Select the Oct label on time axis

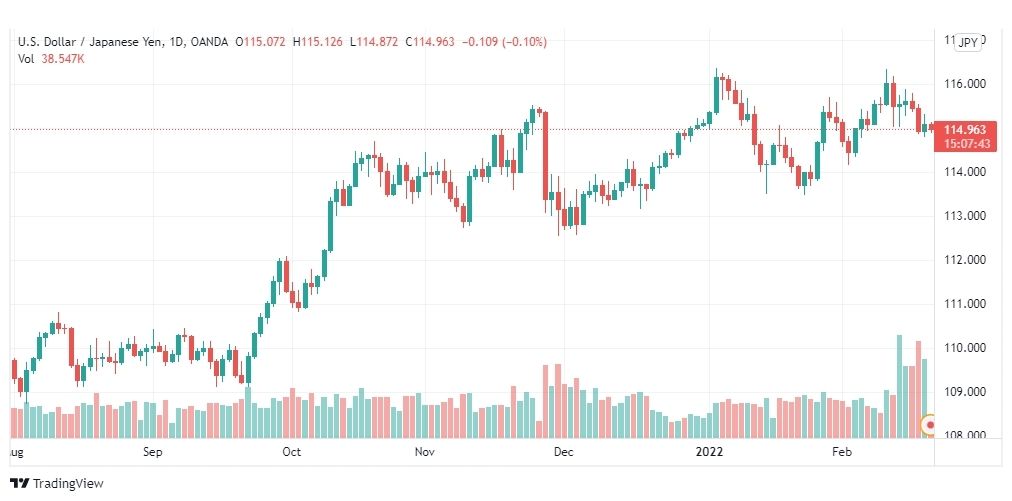[292, 452]
